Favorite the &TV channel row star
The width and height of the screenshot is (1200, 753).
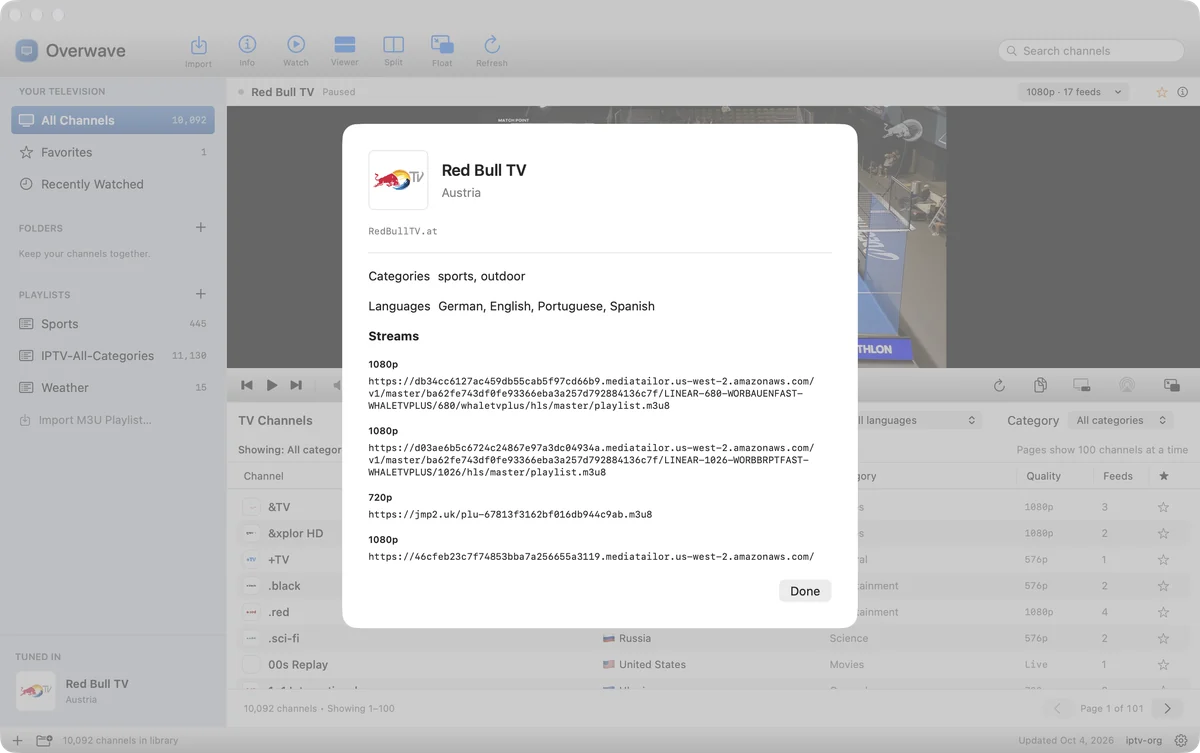click(x=1163, y=507)
